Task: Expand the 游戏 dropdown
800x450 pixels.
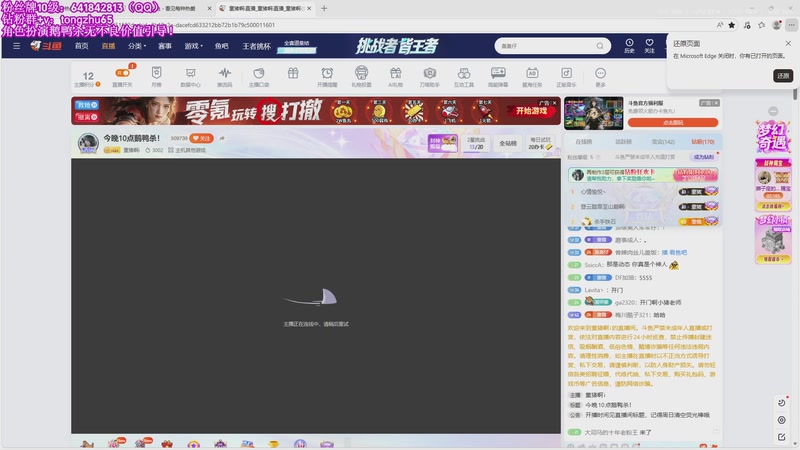Action: pos(193,46)
